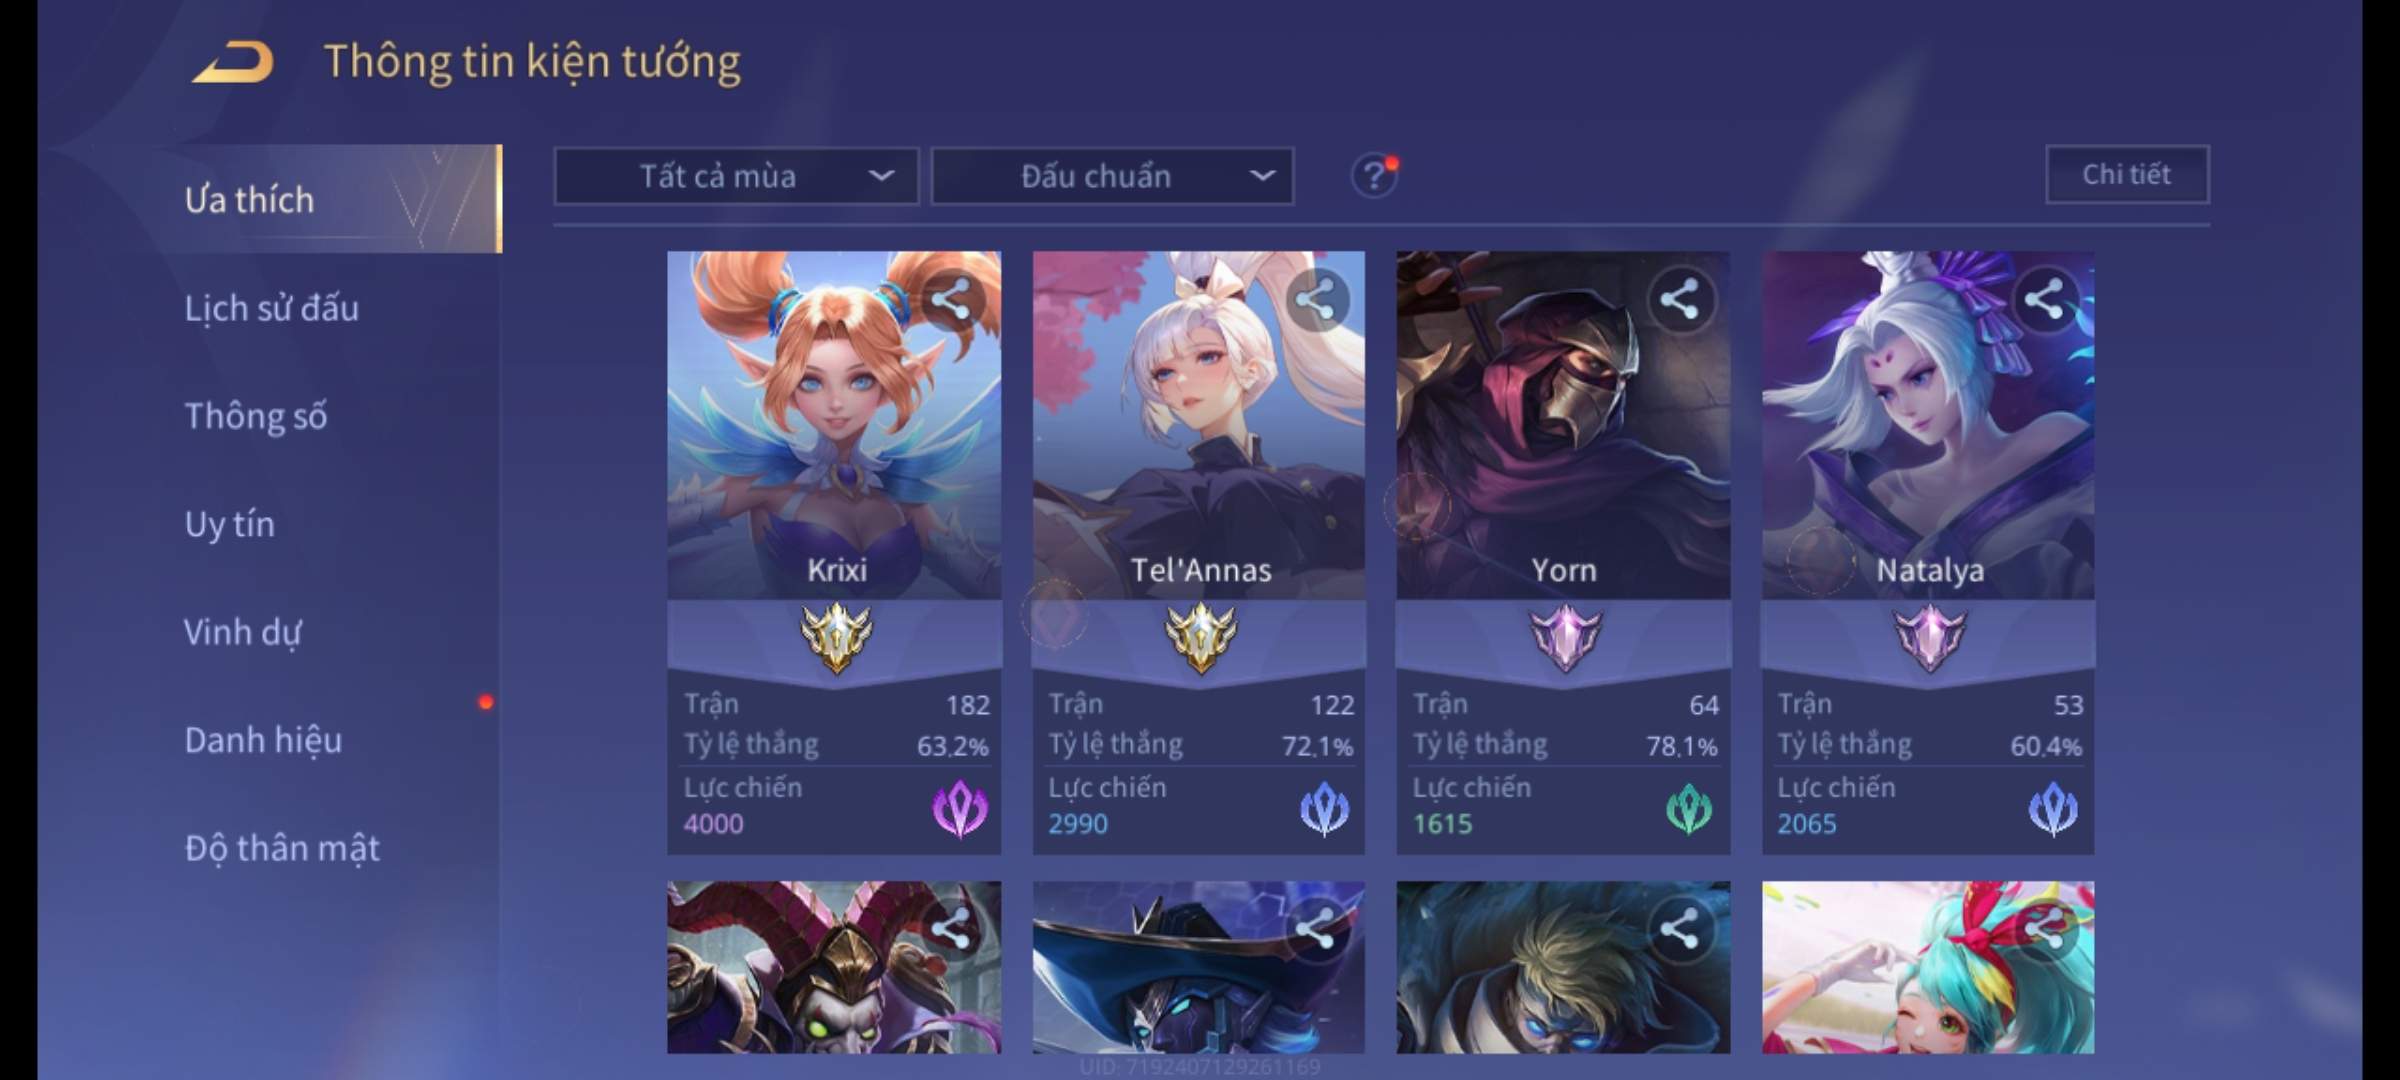The height and width of the screenshot is (1080, 2400).
Task: Expand the Tất cả mùa dropdown
Action: pos(737,177)
